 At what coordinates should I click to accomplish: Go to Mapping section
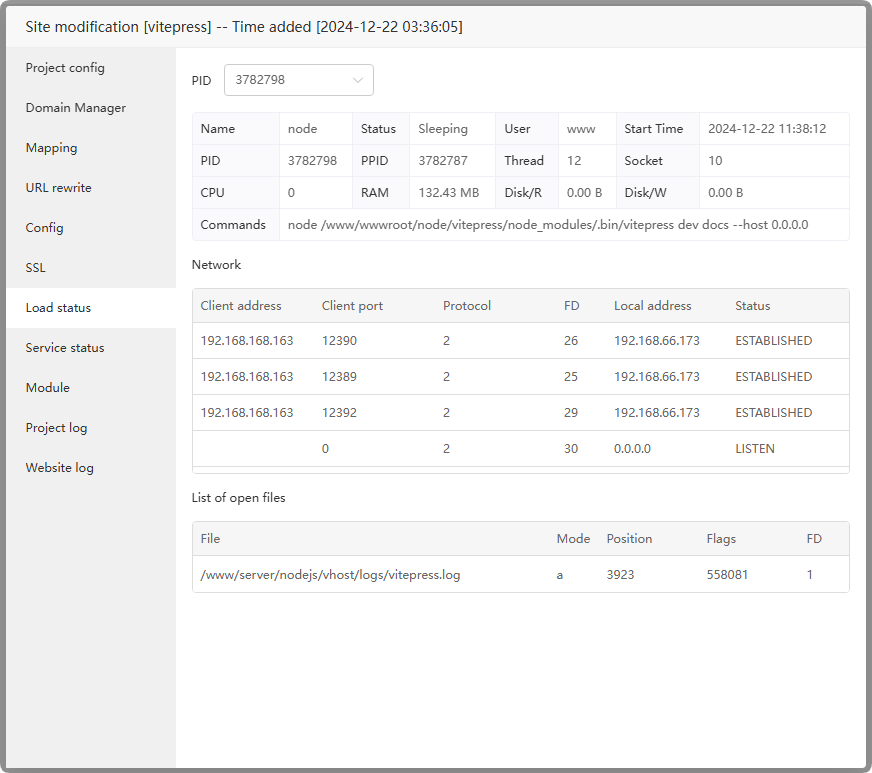pos(51,148)
